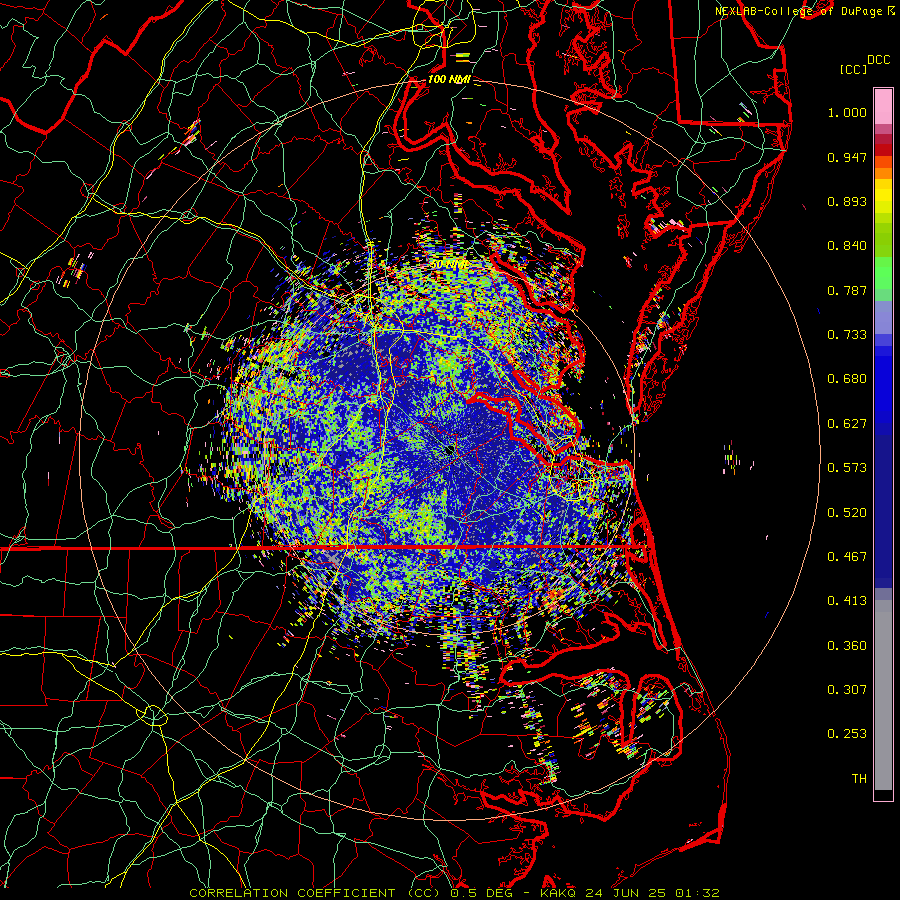Image resolution: width=900 pixels, height=900 pixels.
Task: Select the 0.520 legend value
Action: coord(847,513)
